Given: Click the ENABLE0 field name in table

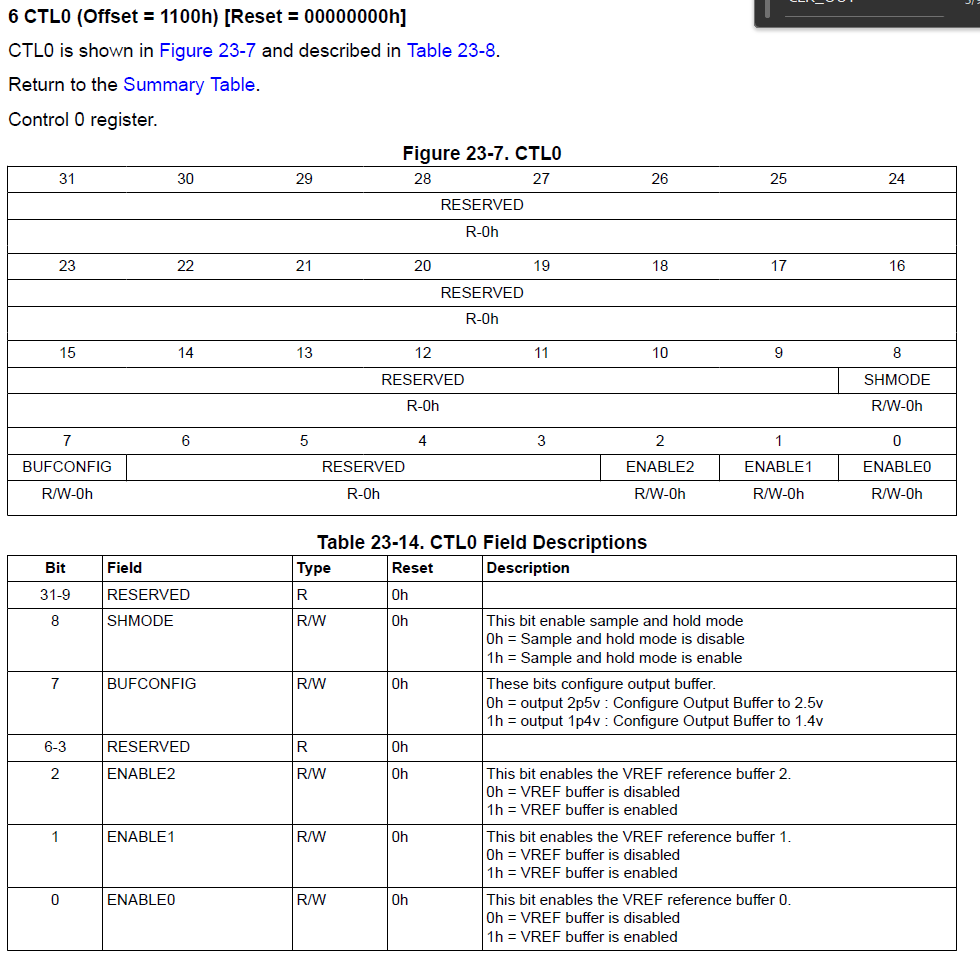Looking at the screenshot, I should click(141, 900).
